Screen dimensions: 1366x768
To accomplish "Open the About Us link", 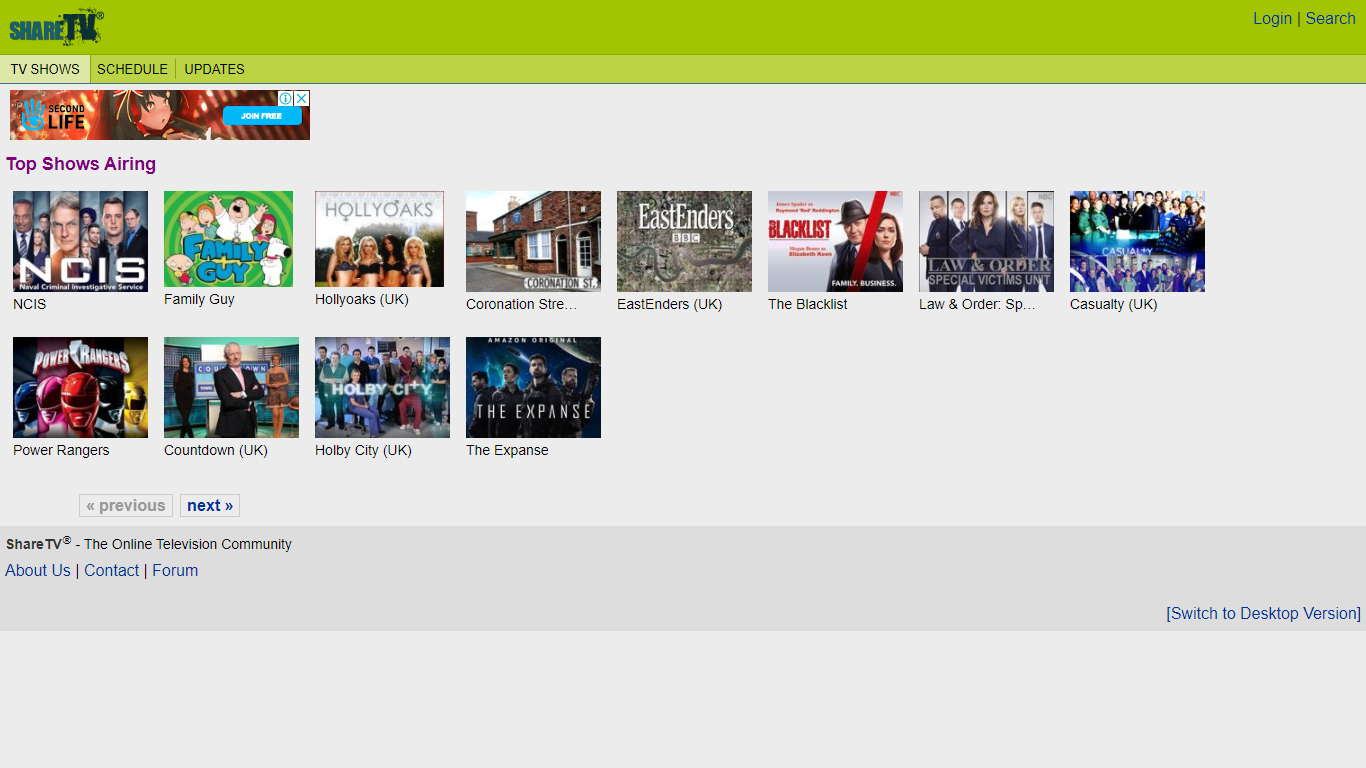I will (x=38, y=571).
